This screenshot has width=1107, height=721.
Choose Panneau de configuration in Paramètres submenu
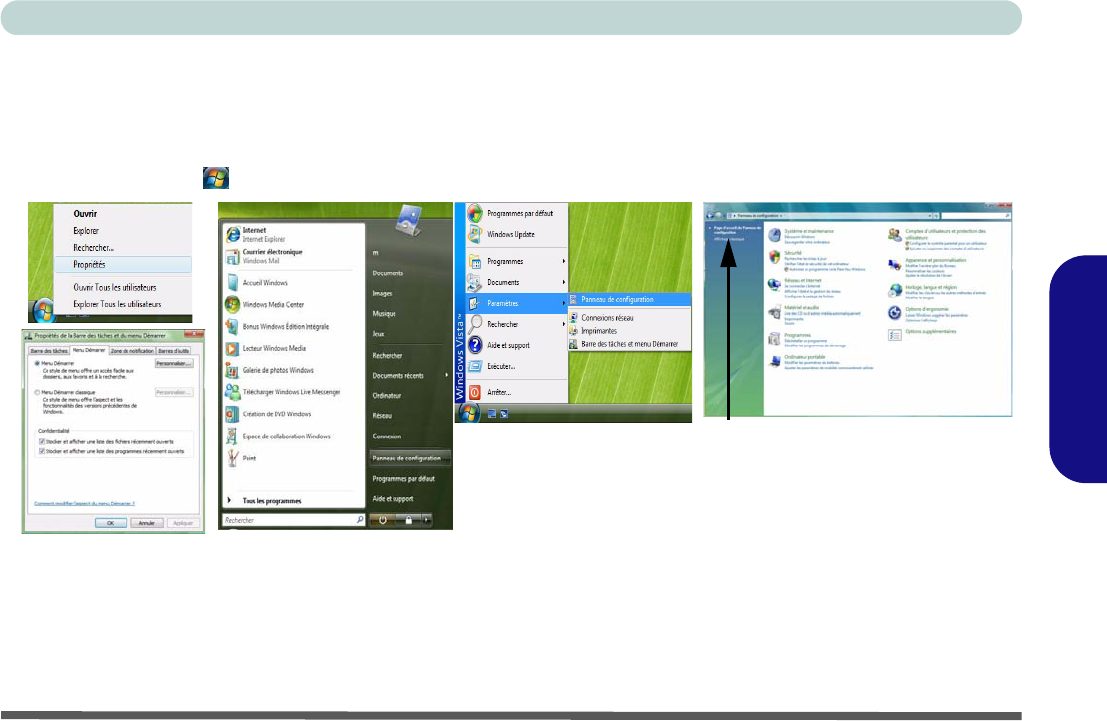click(x=629, y=299)
